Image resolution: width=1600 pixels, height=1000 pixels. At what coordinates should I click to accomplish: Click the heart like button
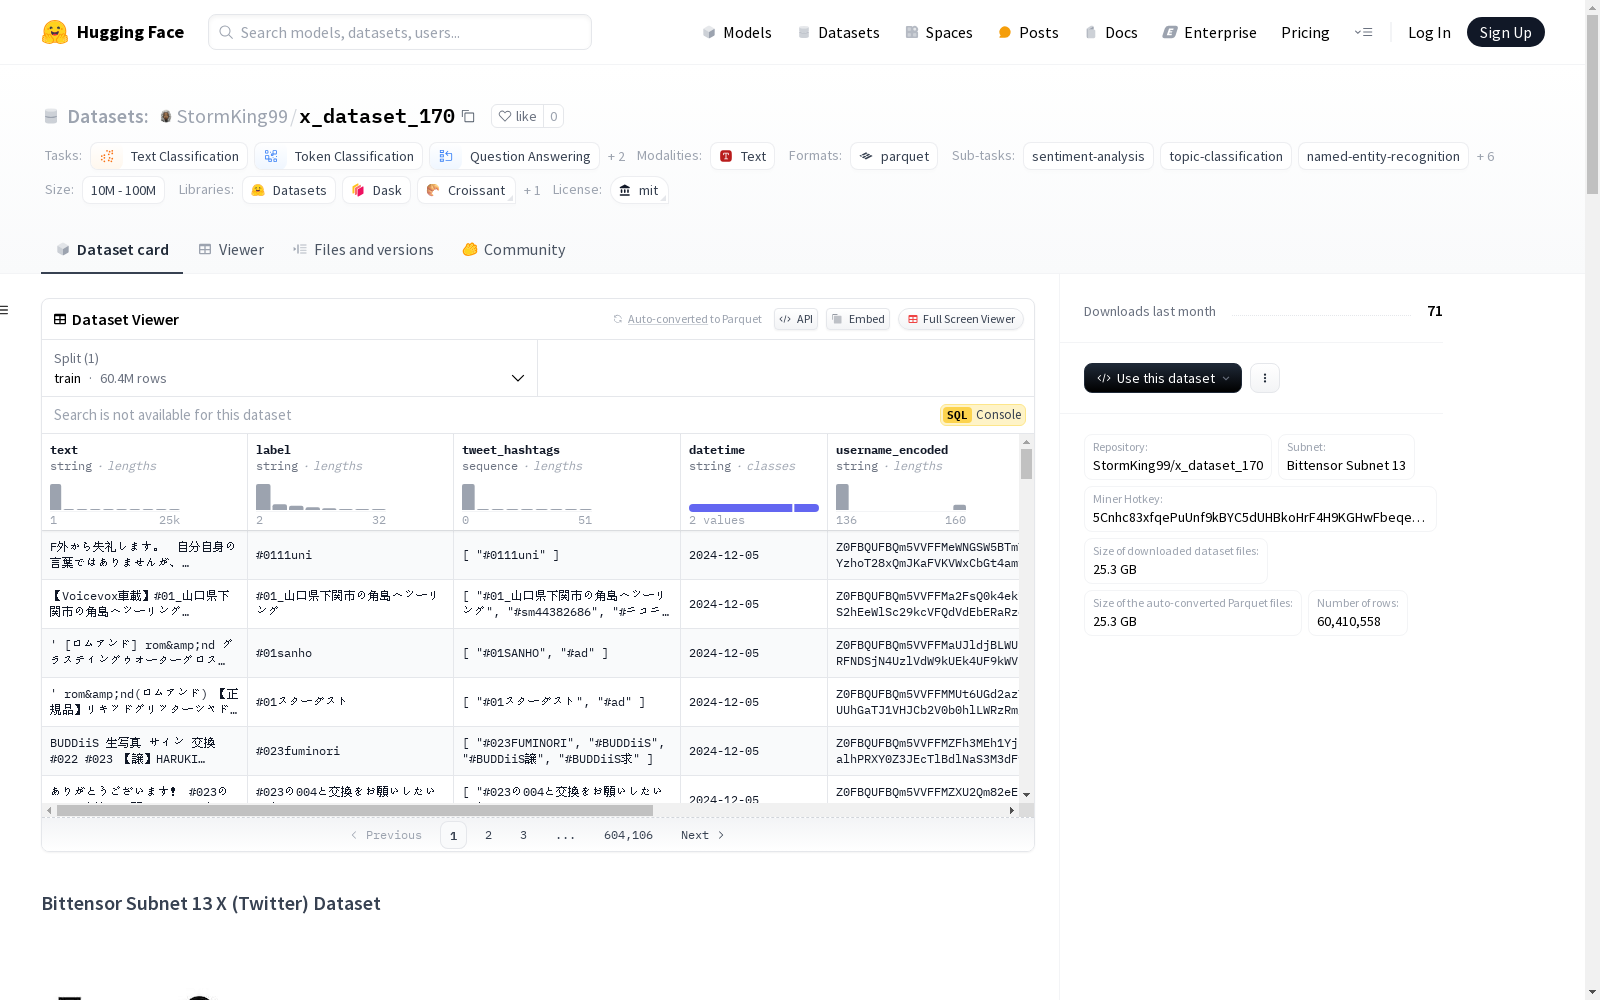tap(517, 116)
